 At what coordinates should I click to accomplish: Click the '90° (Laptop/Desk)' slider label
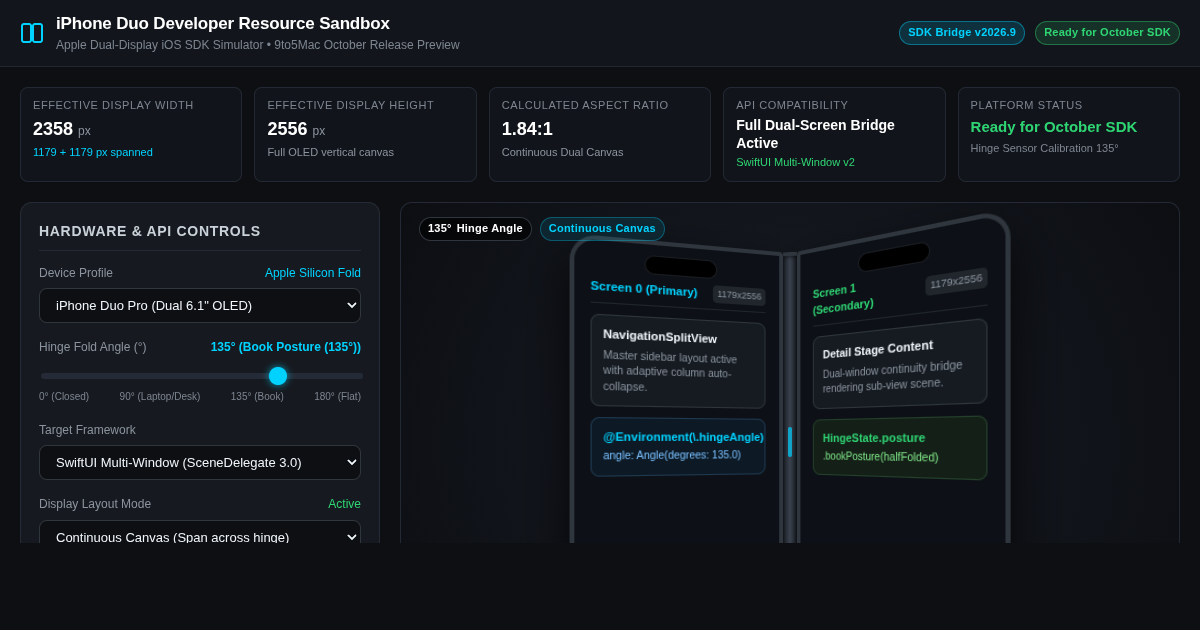160,397
